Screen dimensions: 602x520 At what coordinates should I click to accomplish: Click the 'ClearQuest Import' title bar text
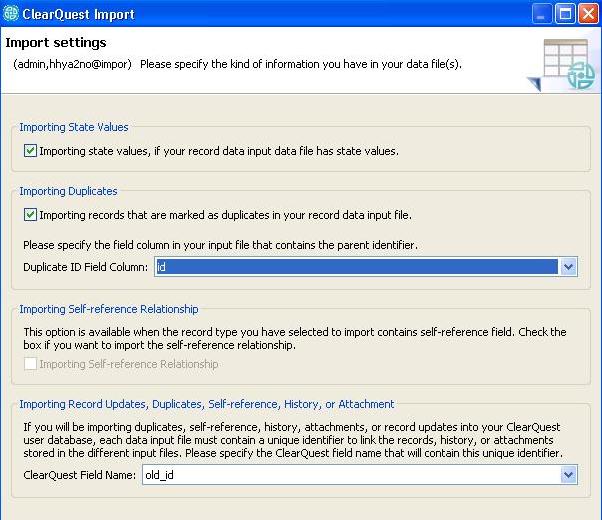[x=78, y=15]
